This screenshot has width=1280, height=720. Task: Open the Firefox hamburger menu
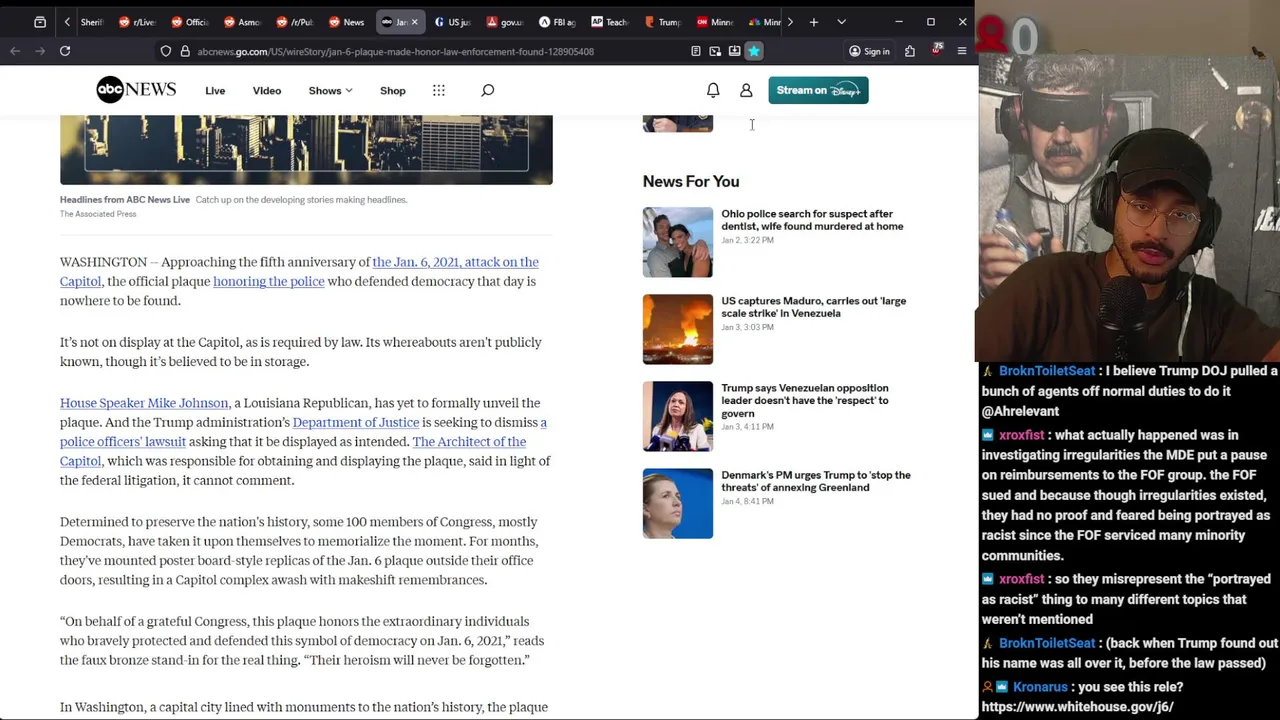pos(962,51)
